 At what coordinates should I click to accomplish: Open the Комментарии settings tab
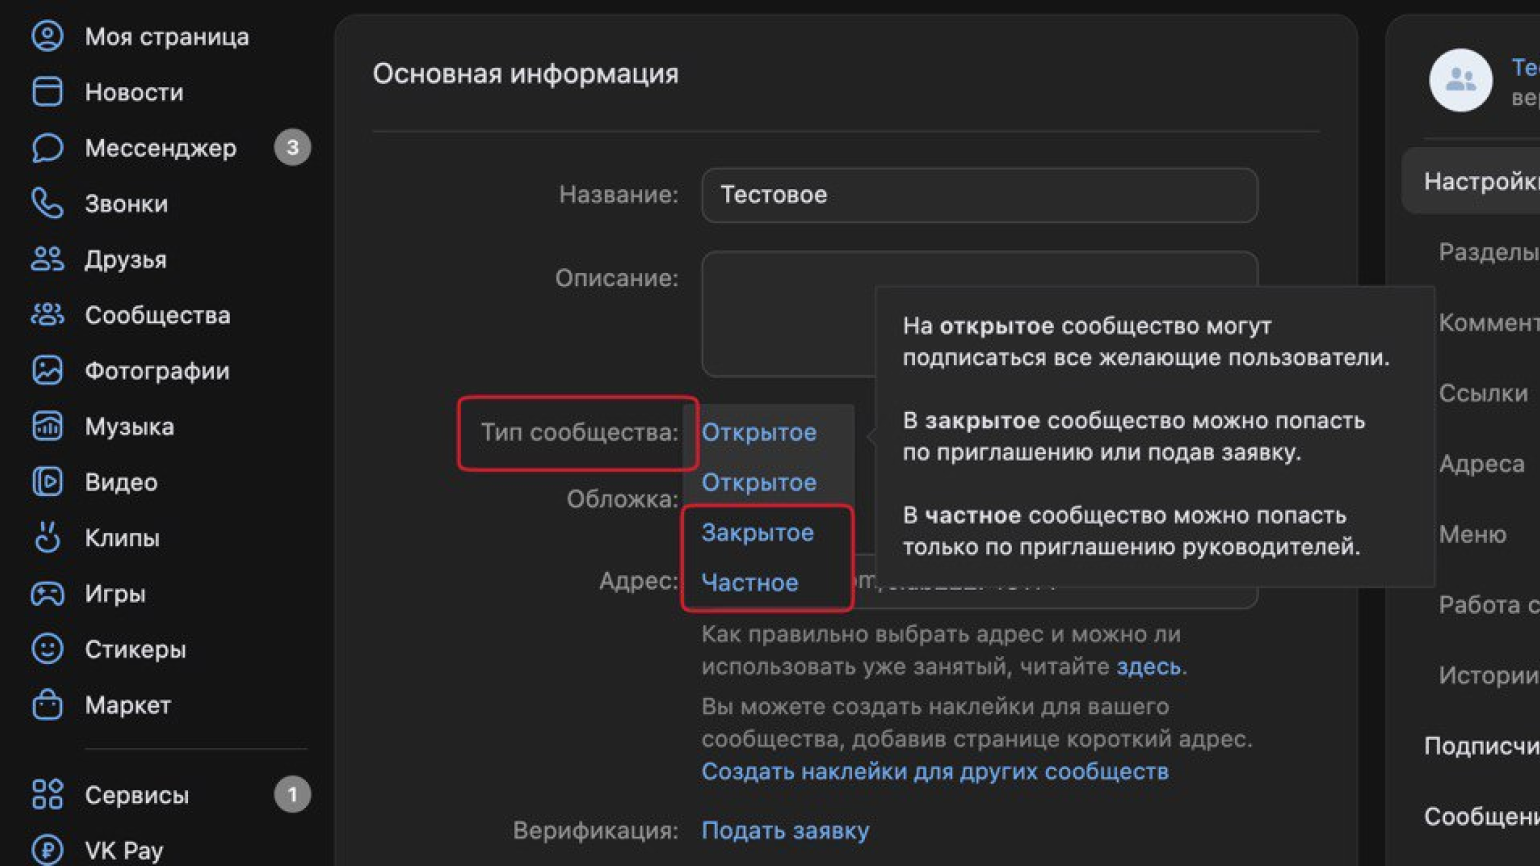(x=1488, y=323)
